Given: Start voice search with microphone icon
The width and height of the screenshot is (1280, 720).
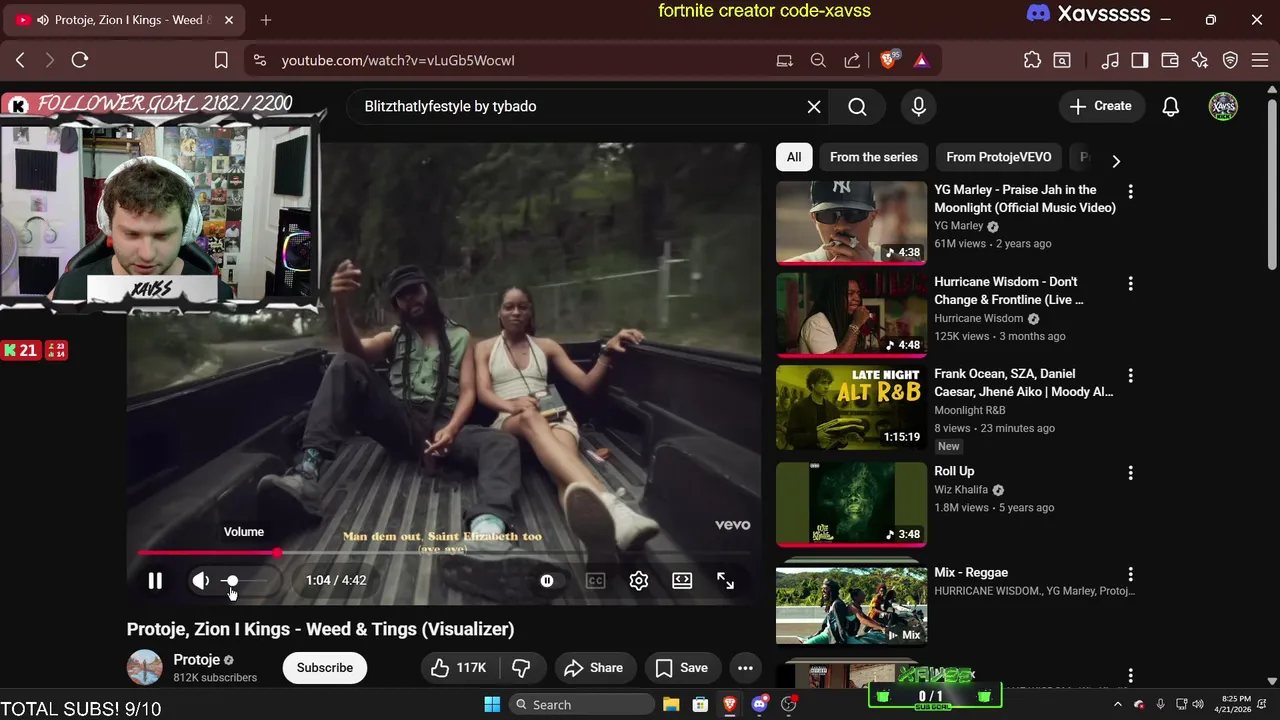Looking at the screenshot, I should [918, 107].
